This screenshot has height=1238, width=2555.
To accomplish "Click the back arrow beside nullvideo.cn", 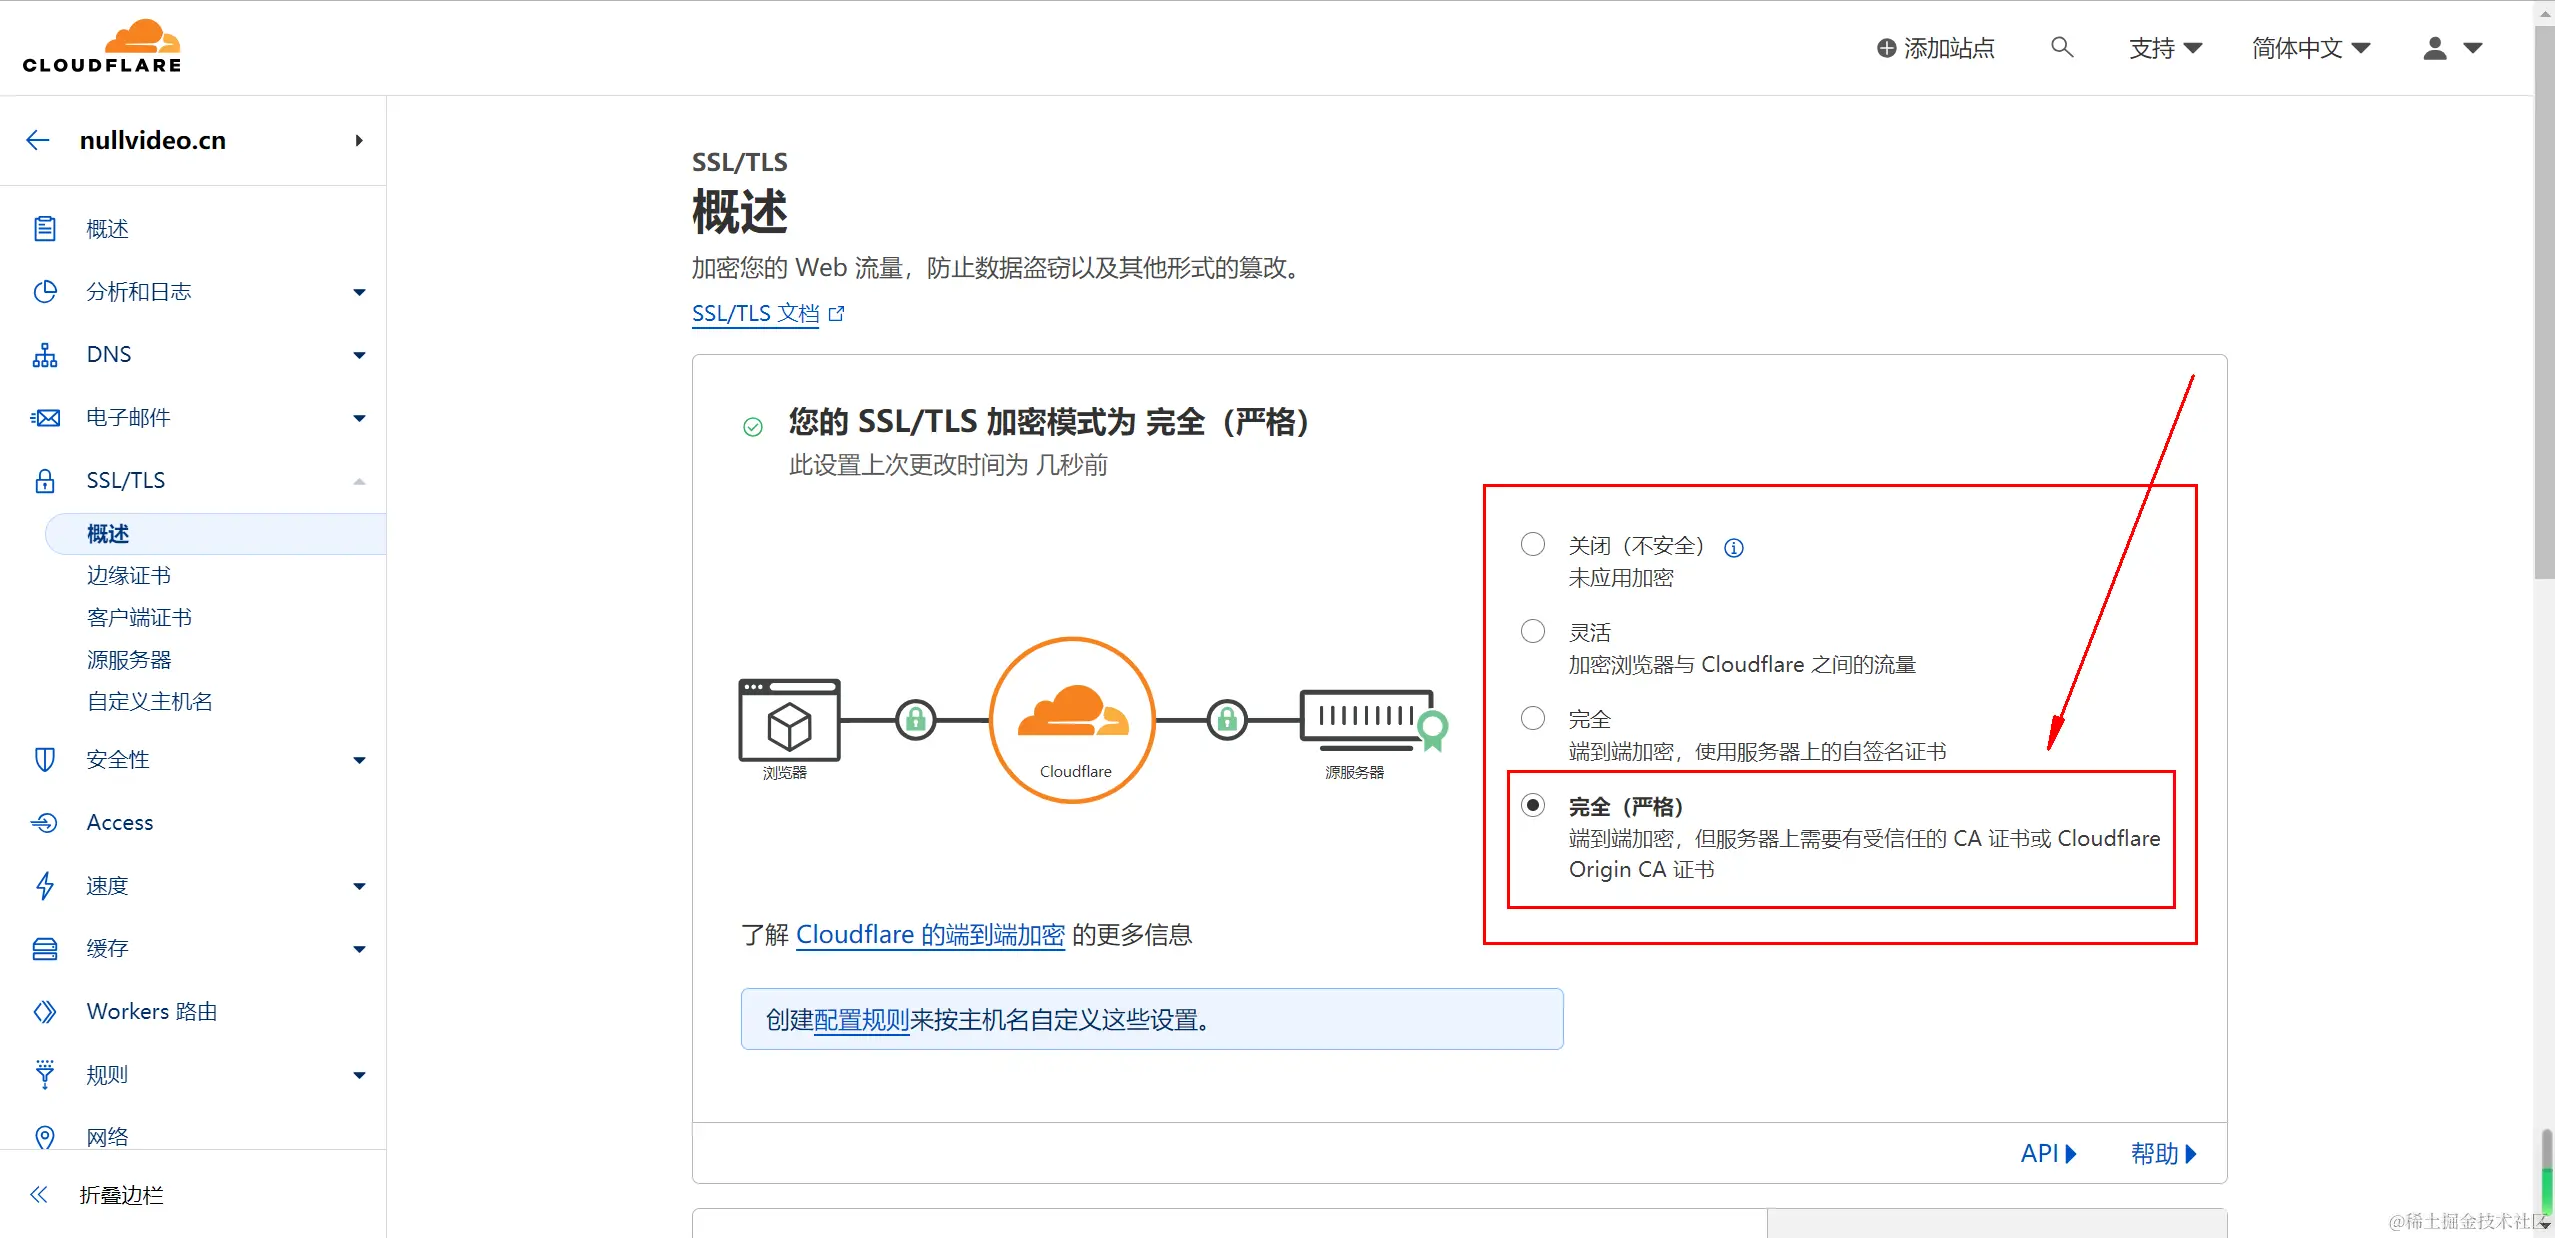I will pos(38,140).
